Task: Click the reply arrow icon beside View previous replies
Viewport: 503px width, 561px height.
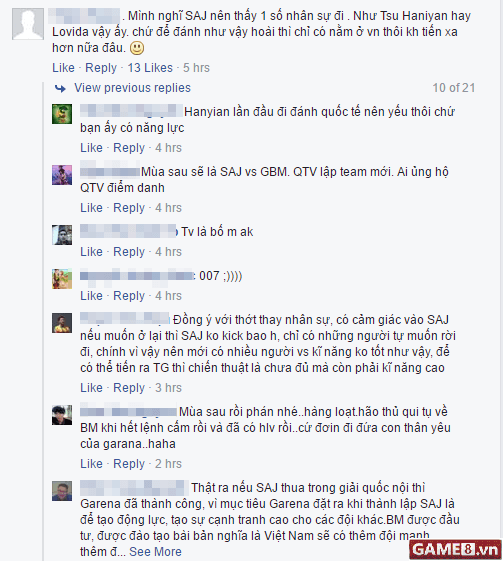Action: [x=60, y=88]
